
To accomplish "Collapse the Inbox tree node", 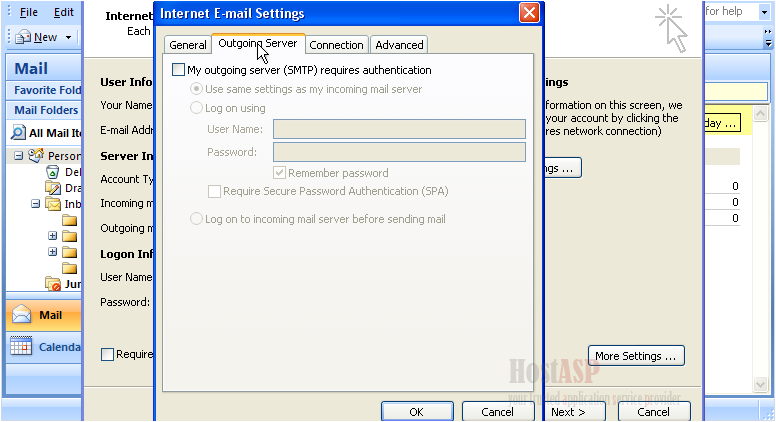I will click(35, 204).
